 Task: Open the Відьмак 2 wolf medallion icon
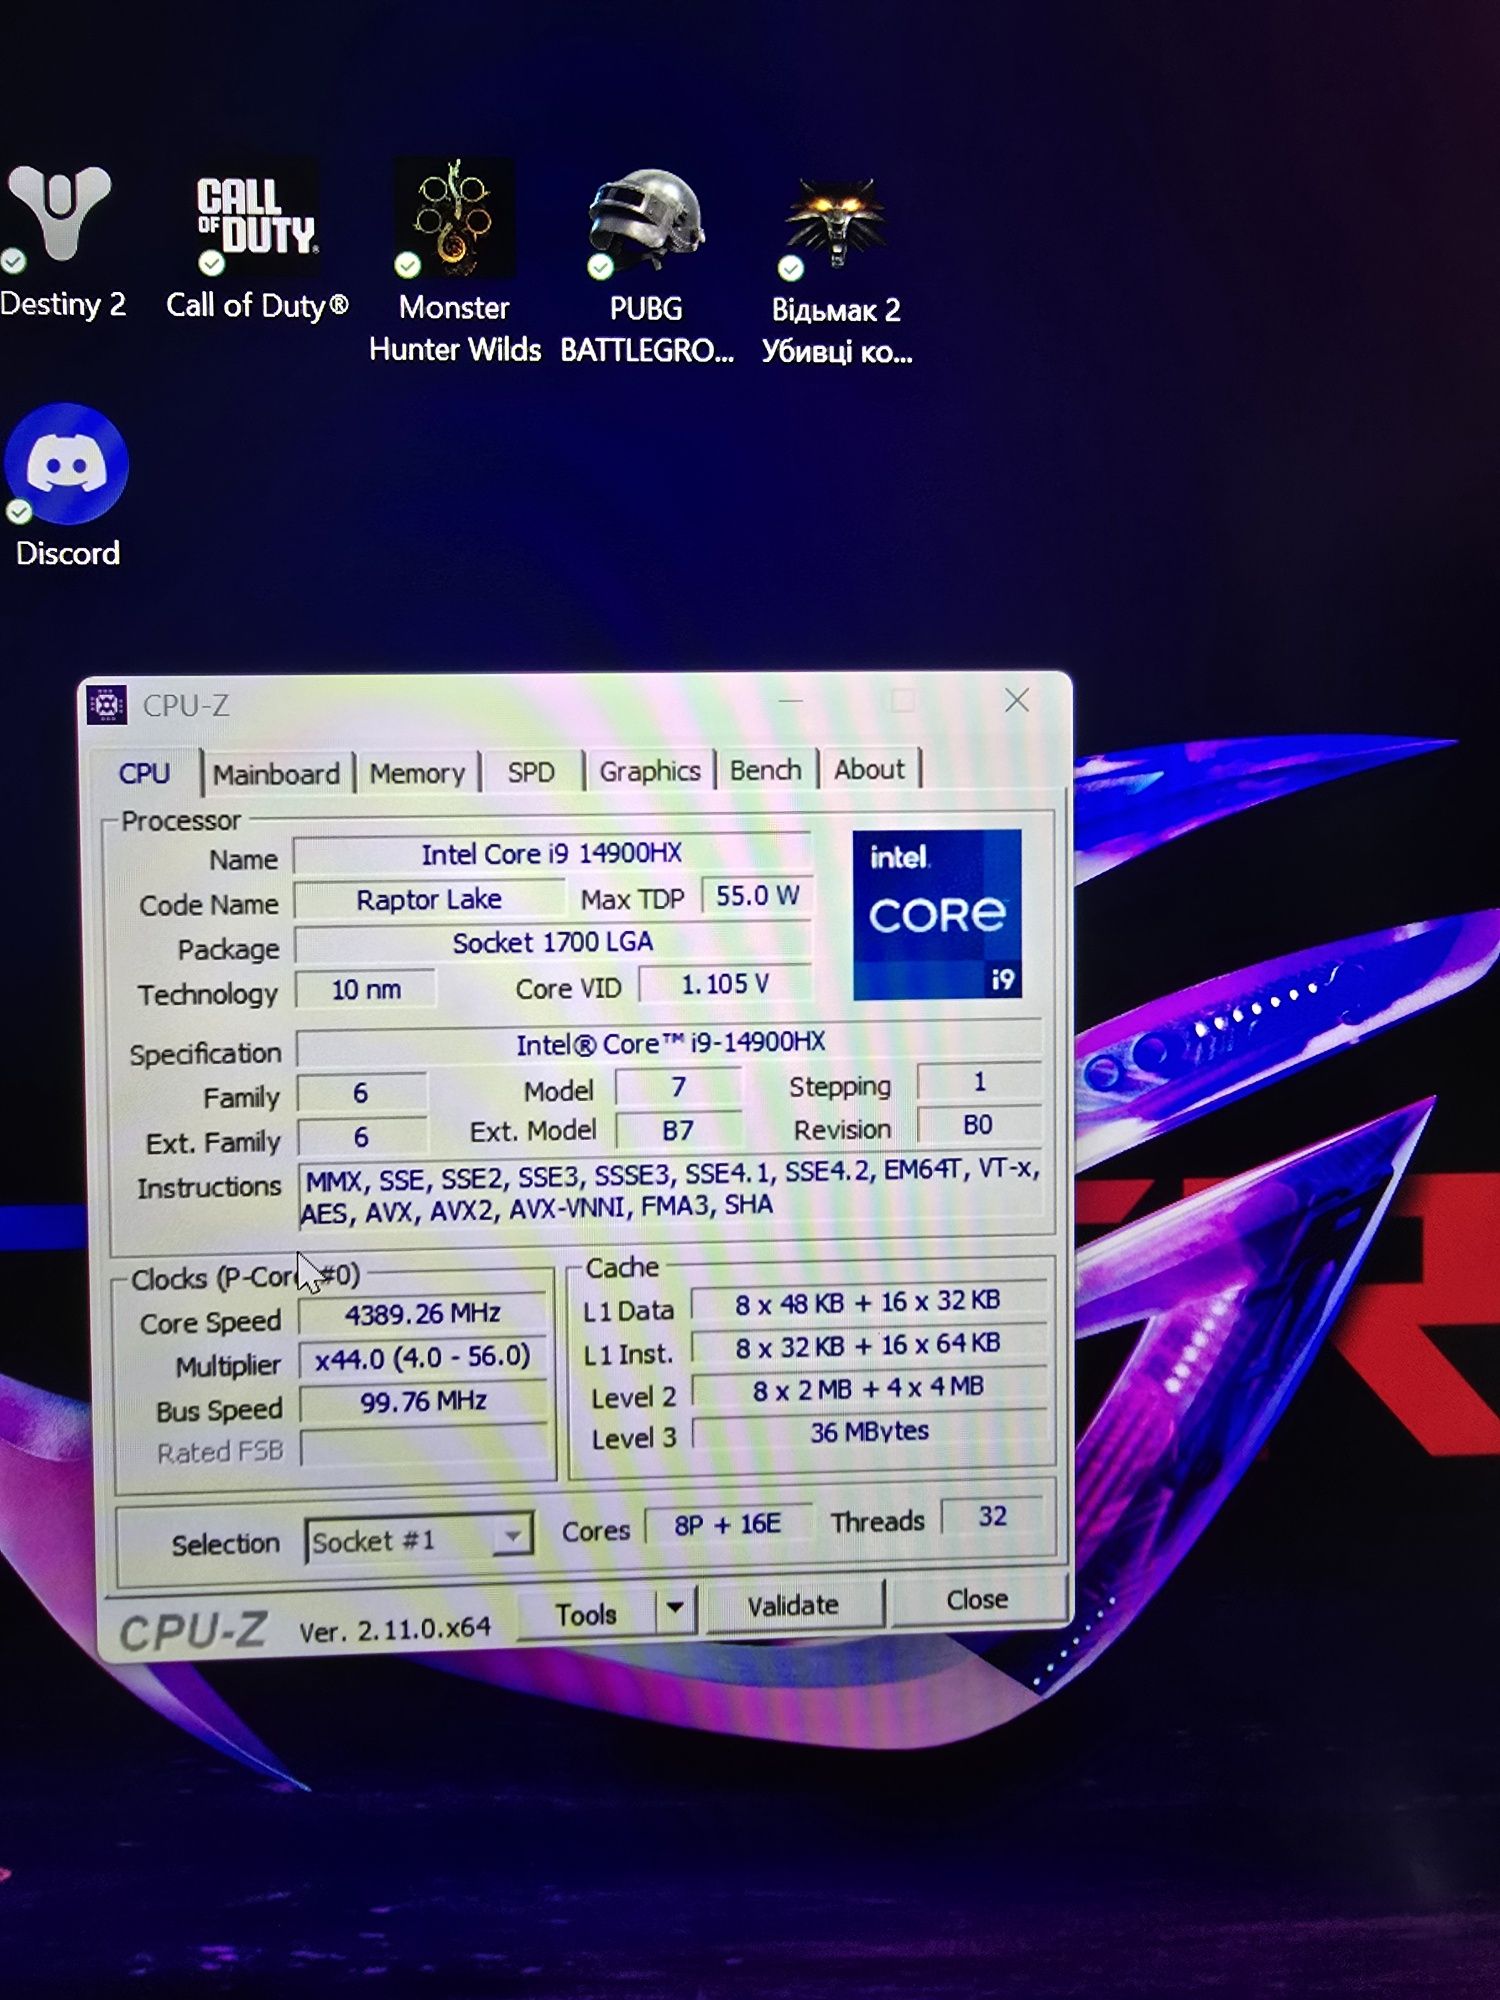(x=836, y=225)
